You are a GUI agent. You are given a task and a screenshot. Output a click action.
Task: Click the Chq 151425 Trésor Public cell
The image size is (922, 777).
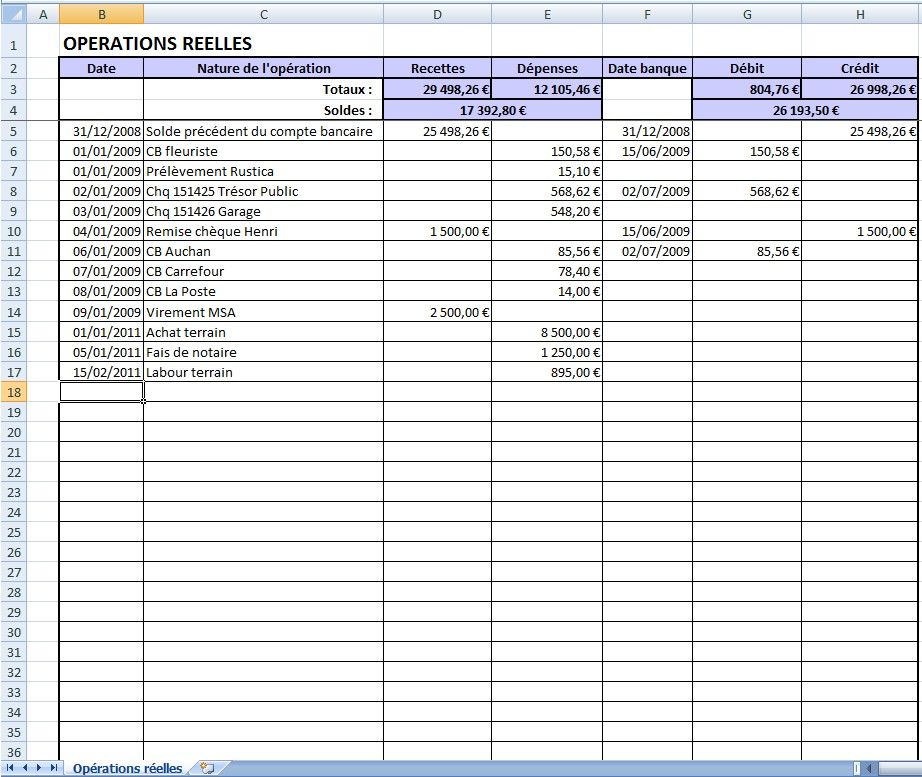coord(263,191)
